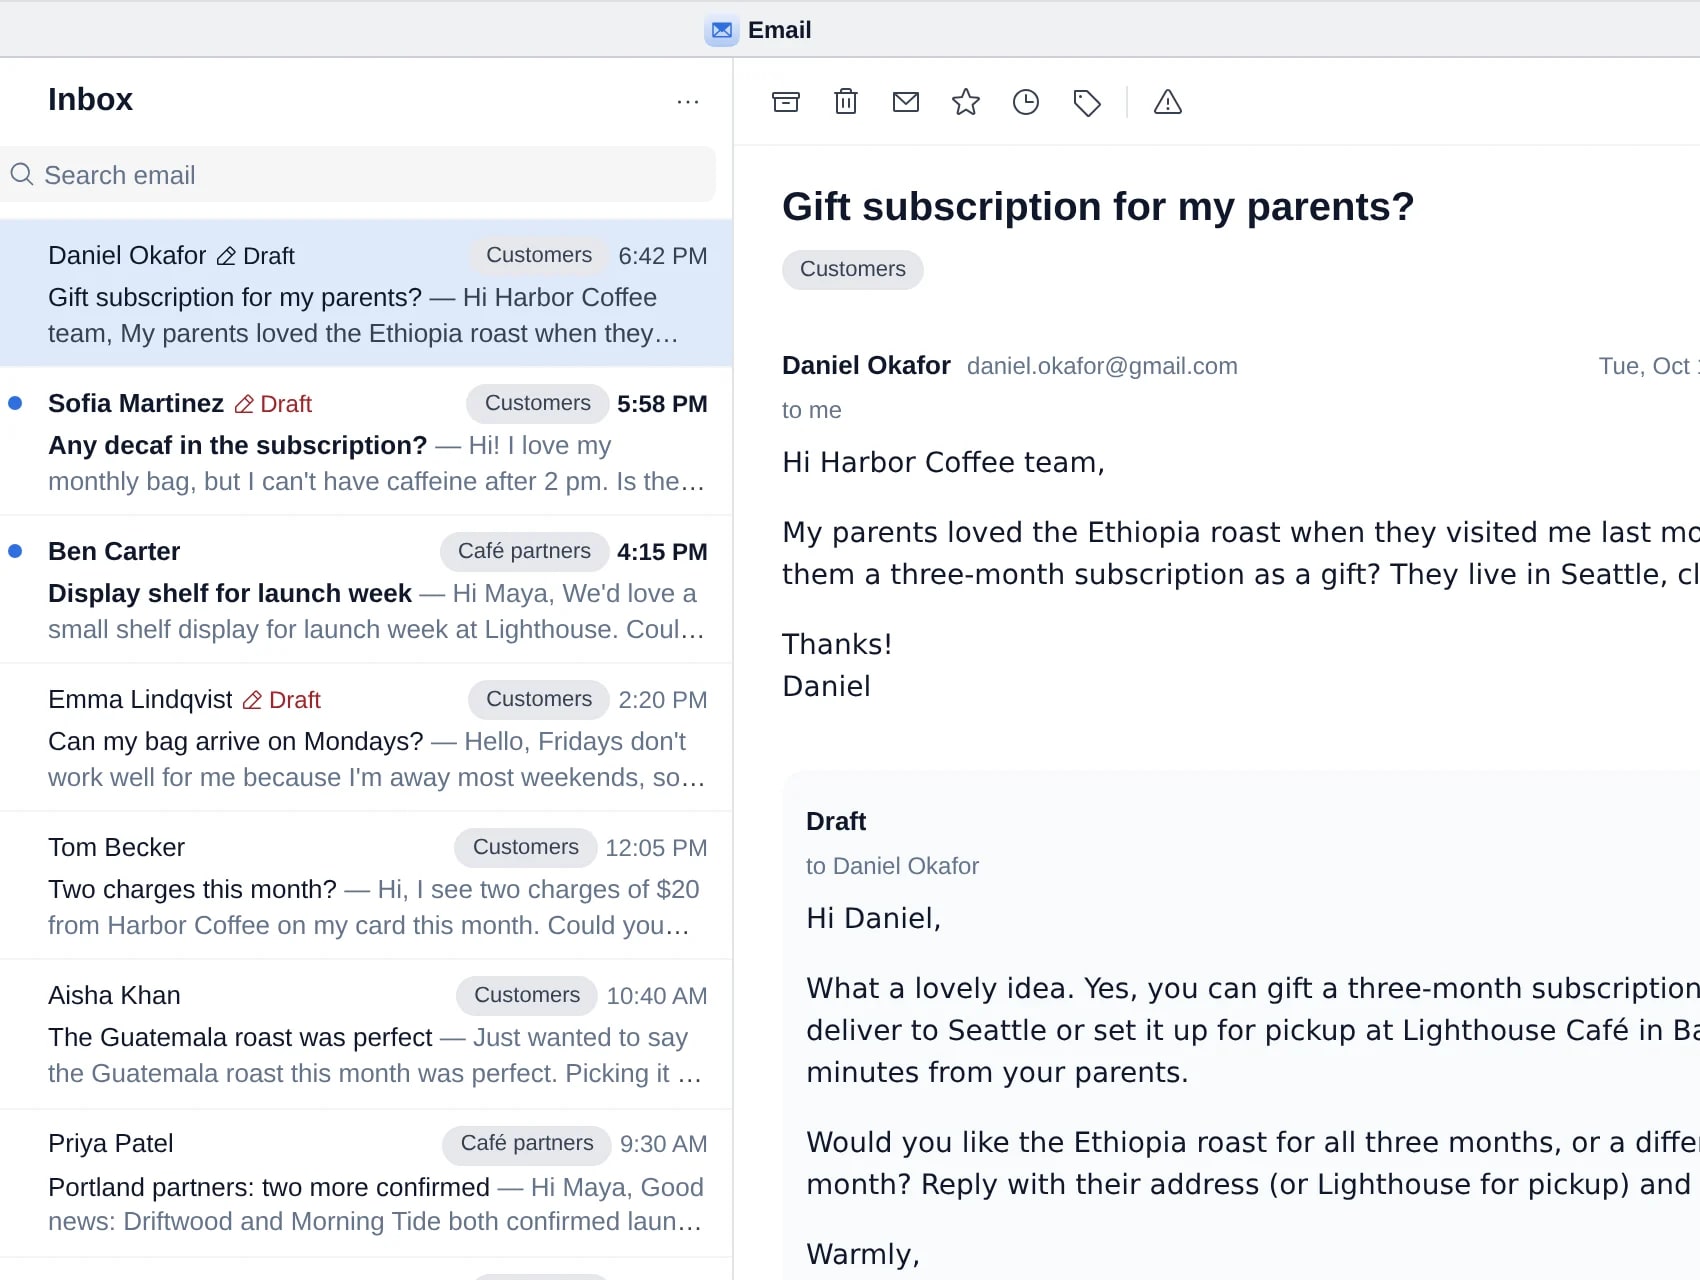Open Emma Lindqvist's Monday delivery email
Viewport: 1700px width, 1280px height.
click(x=366, y=737)
